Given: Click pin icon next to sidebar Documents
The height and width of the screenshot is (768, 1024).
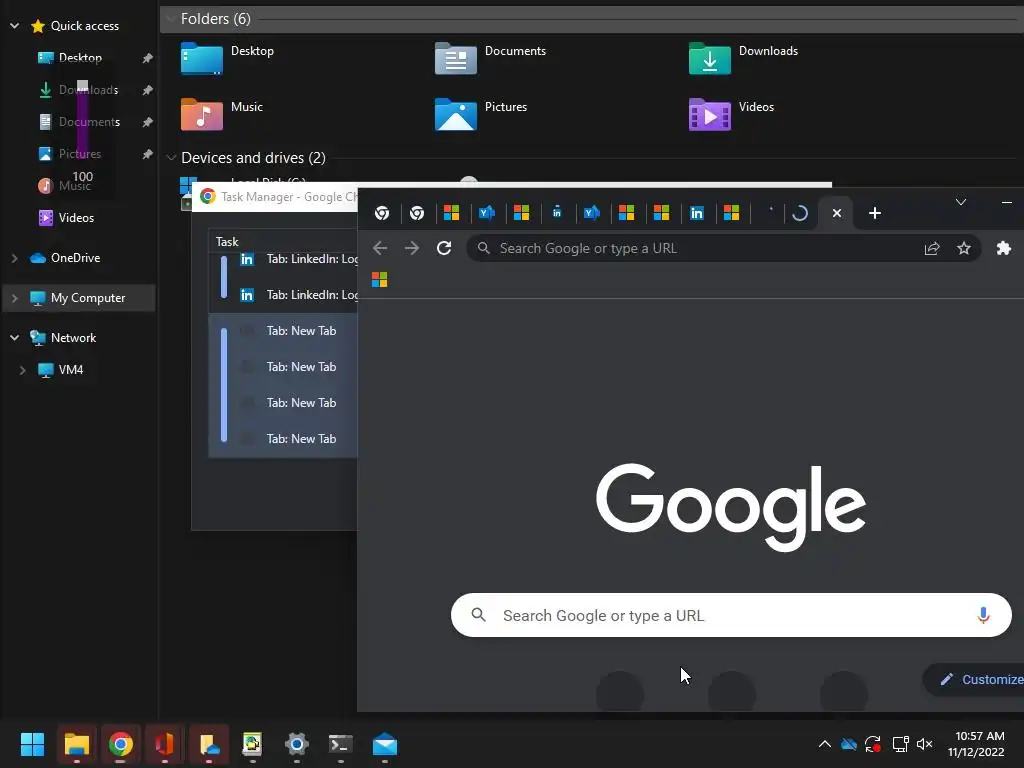Looking at the screenshot, I should pos(148,121).
